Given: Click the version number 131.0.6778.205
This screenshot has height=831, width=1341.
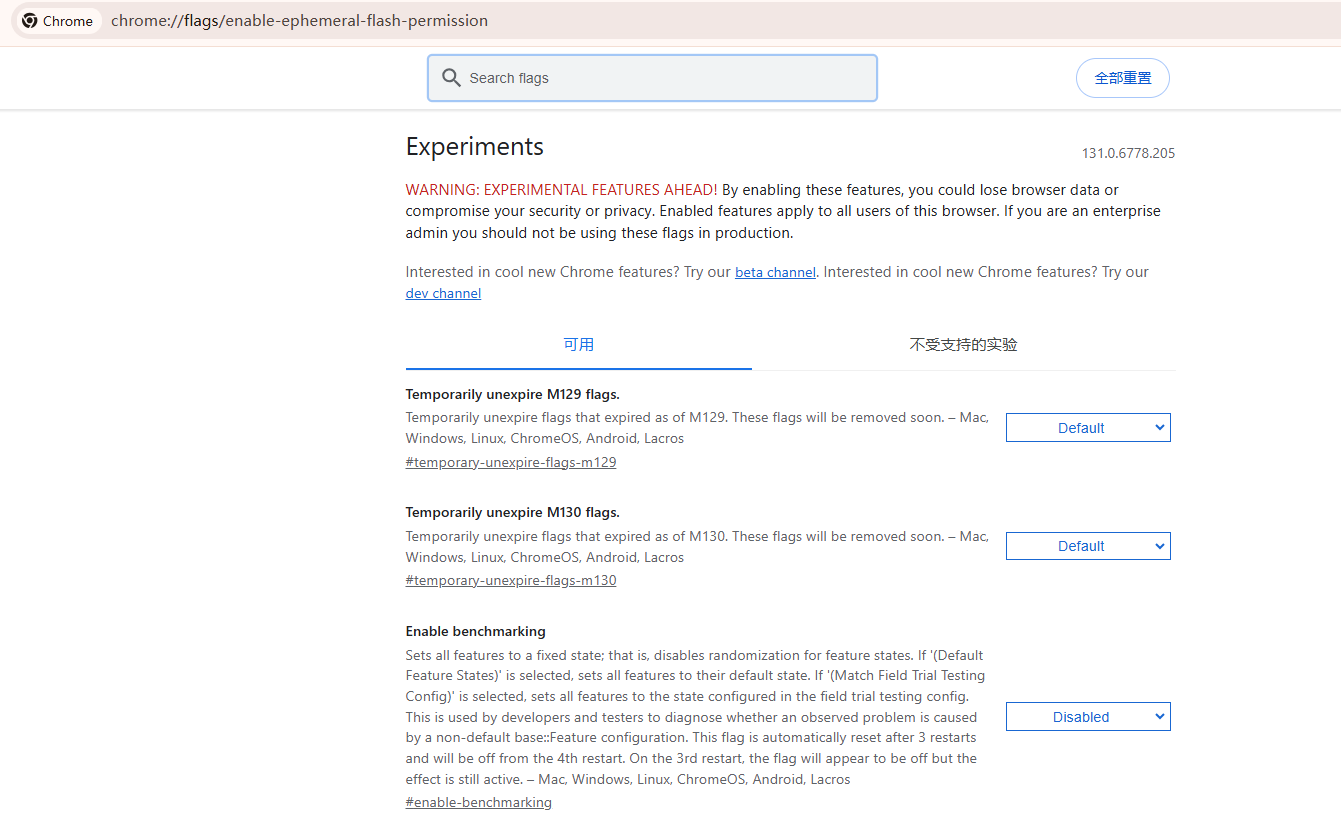Looking at the screenshot, I should click(x=1128, y=154).
